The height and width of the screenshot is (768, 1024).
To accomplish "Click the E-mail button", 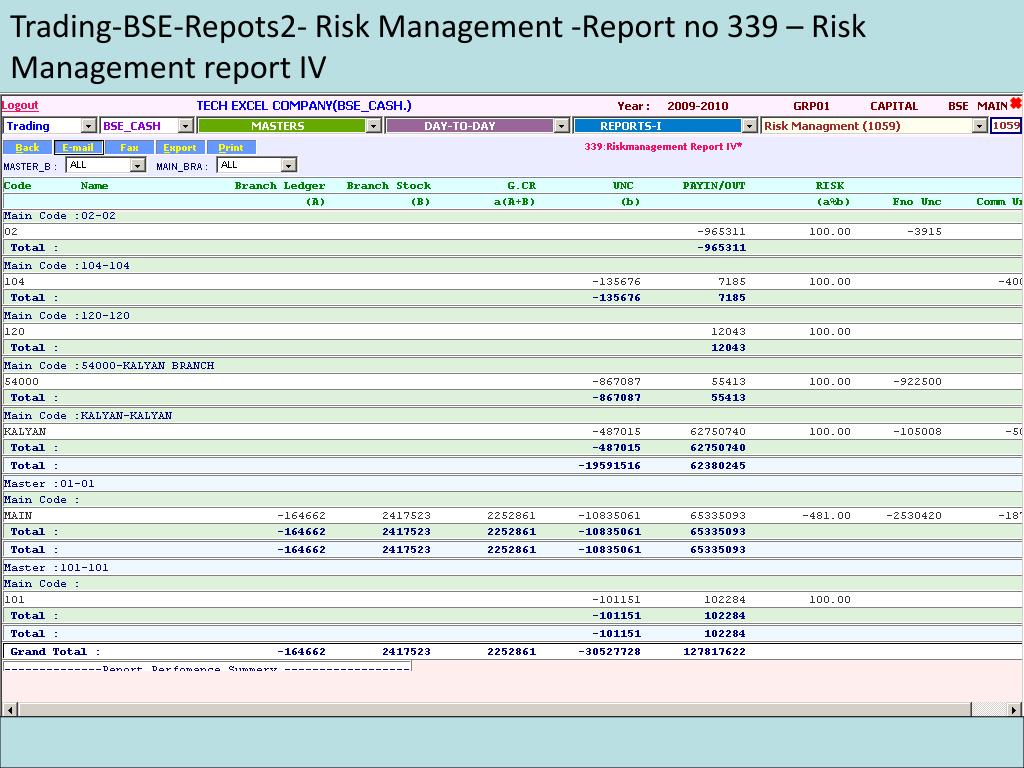I will click(78, 148).
